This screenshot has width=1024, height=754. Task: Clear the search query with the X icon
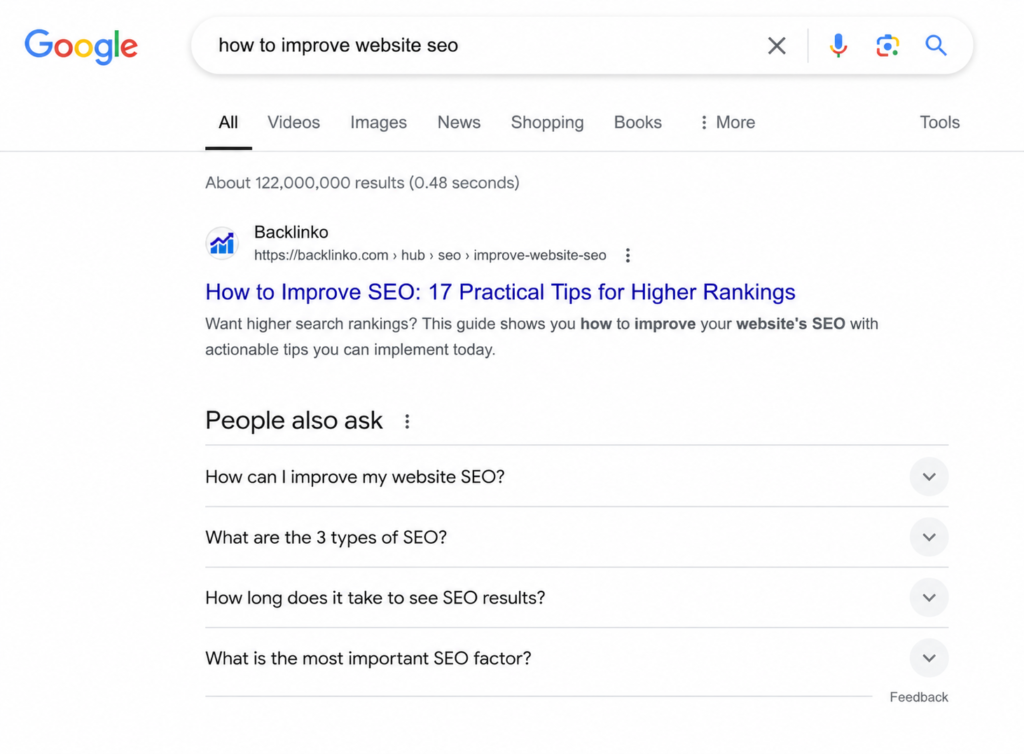776,46
